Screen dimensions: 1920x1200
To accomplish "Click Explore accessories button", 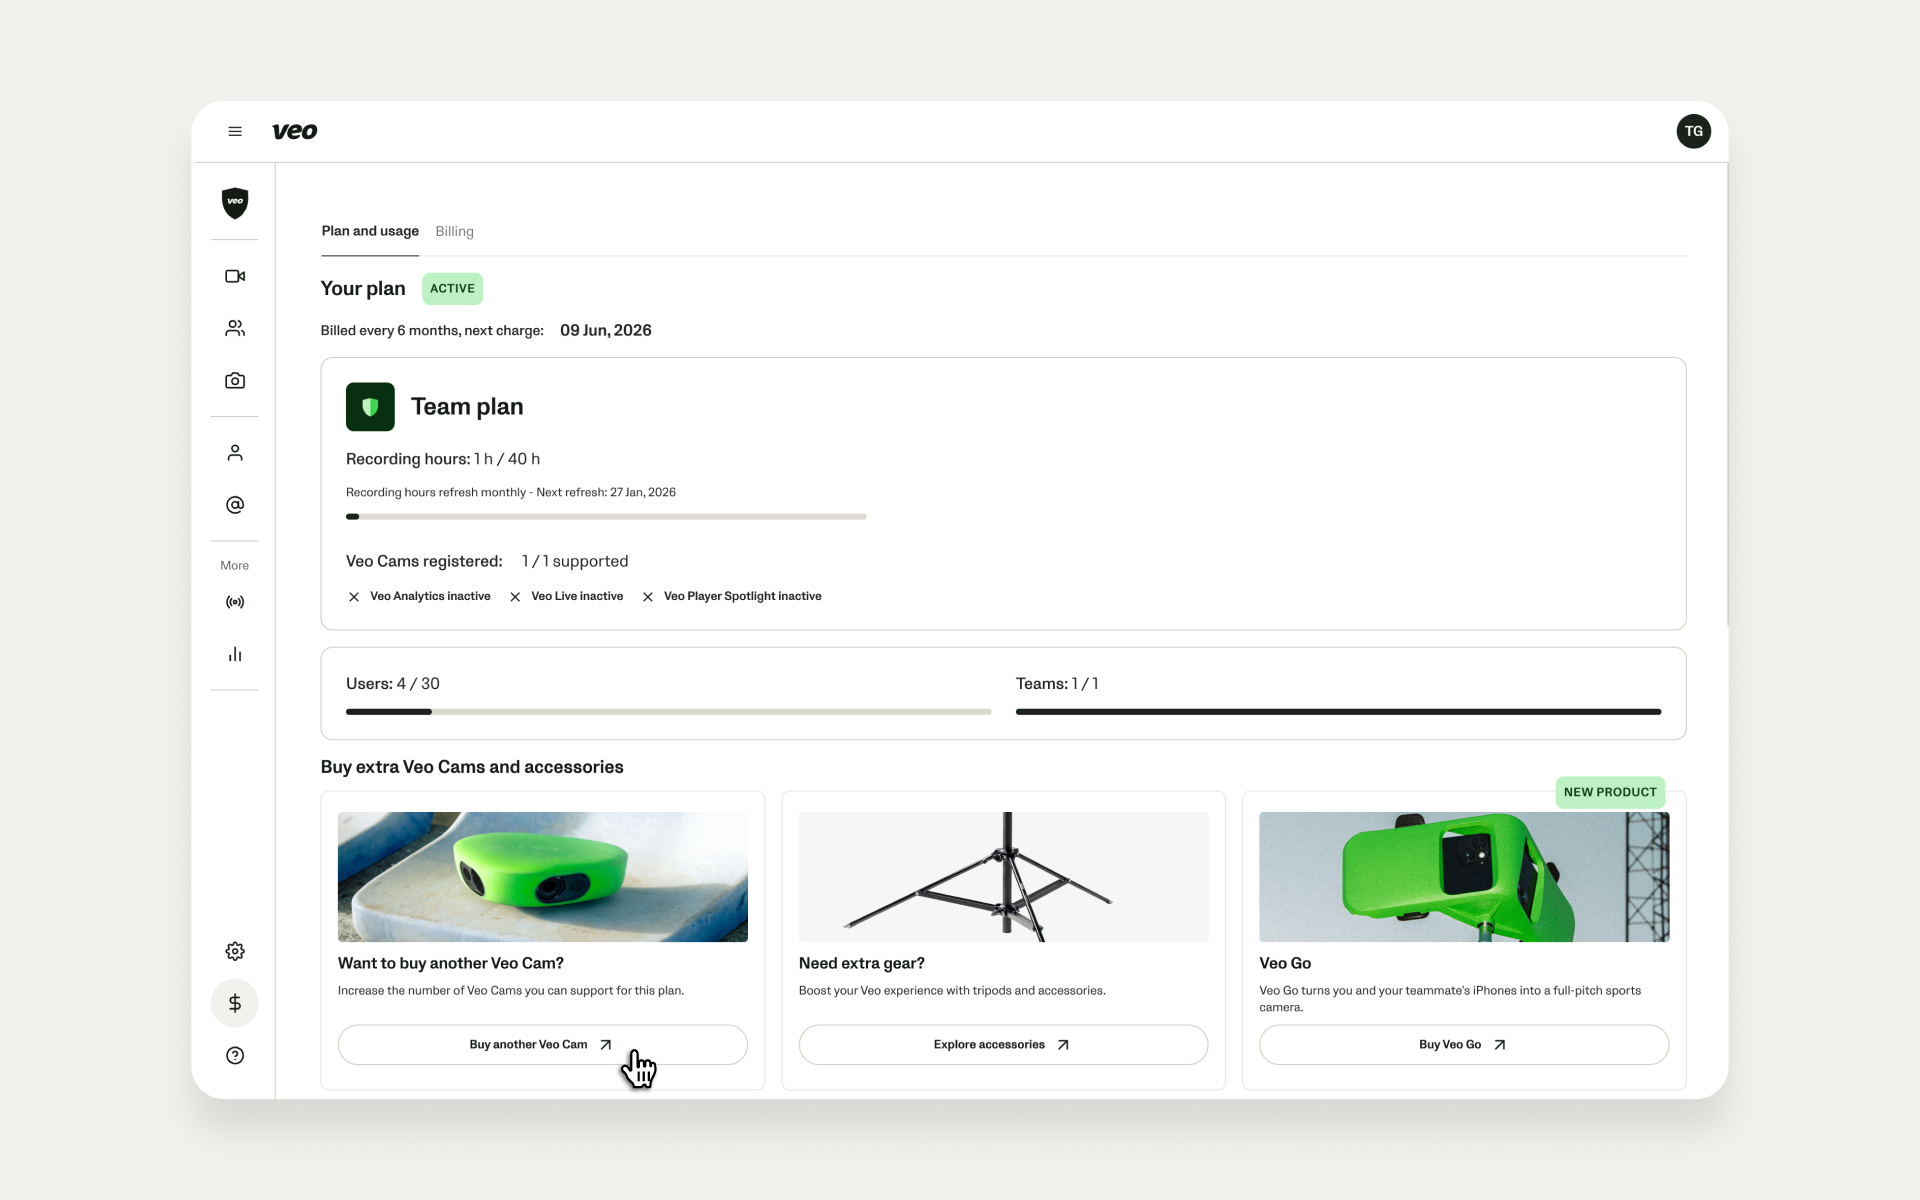I will pos(1003,1044).
